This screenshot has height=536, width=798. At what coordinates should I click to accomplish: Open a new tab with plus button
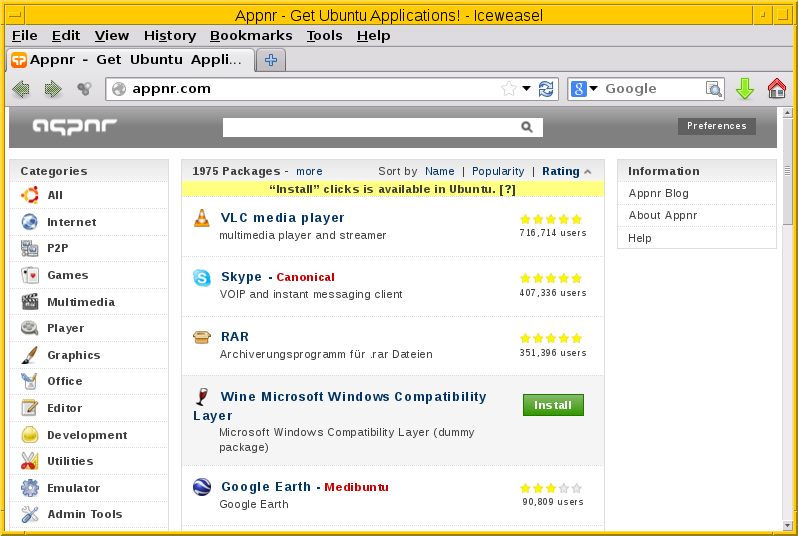270,60
